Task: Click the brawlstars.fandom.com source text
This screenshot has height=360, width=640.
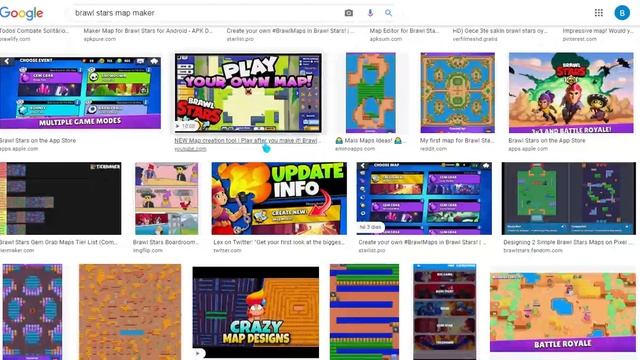Action: [533, 251]
